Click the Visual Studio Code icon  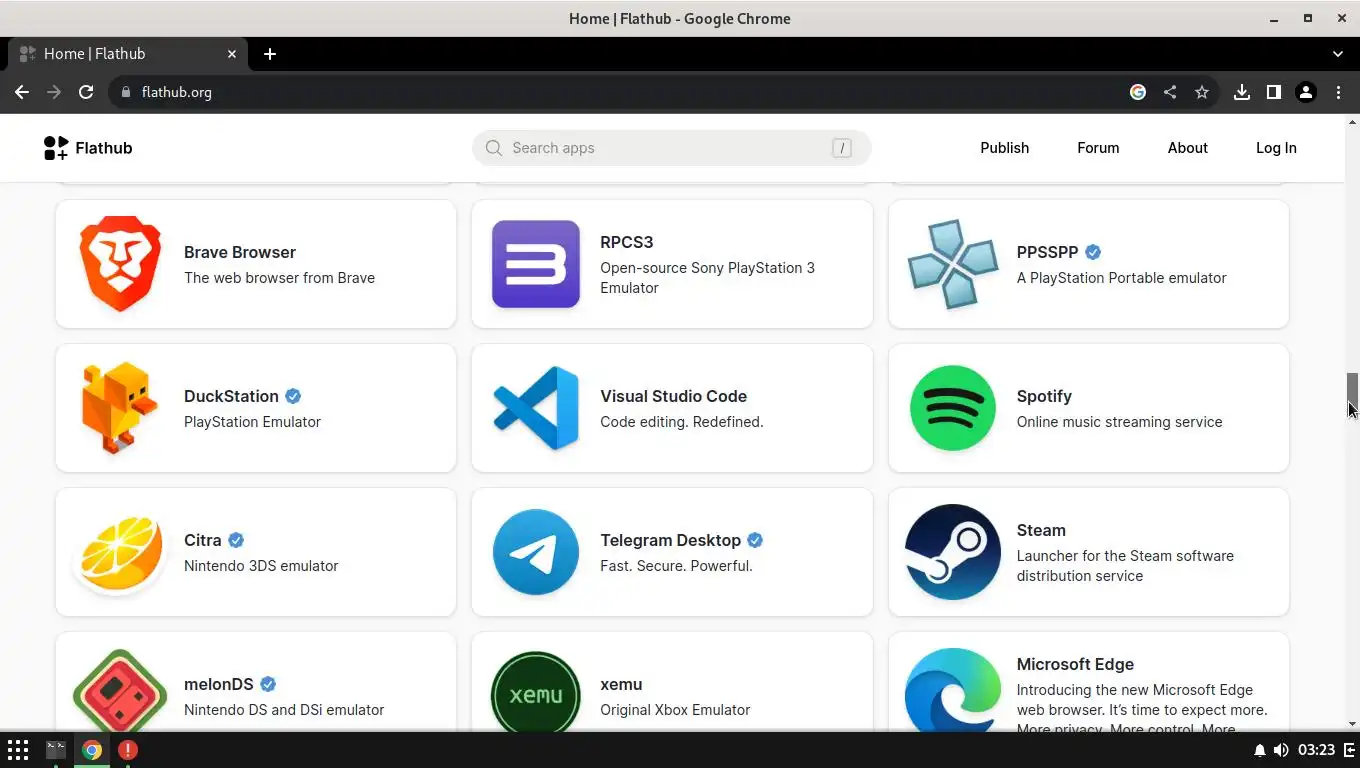coord(536,408)
